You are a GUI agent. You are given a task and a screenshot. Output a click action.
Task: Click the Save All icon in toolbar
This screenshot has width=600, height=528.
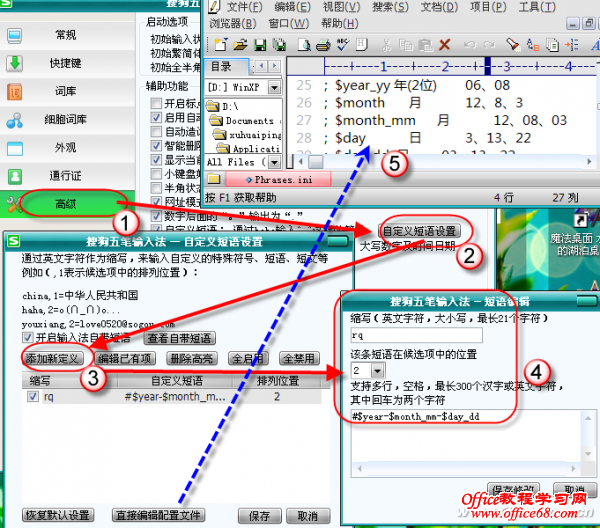tap(279, 45)
